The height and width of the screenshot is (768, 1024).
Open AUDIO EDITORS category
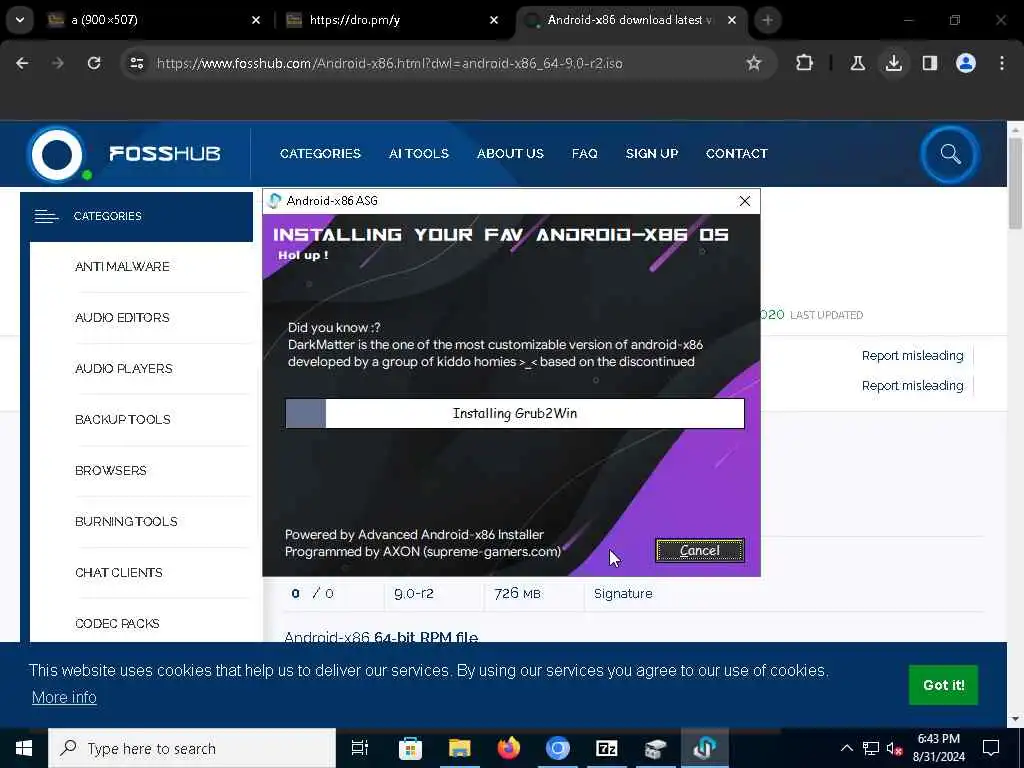[x=122, y=317]
